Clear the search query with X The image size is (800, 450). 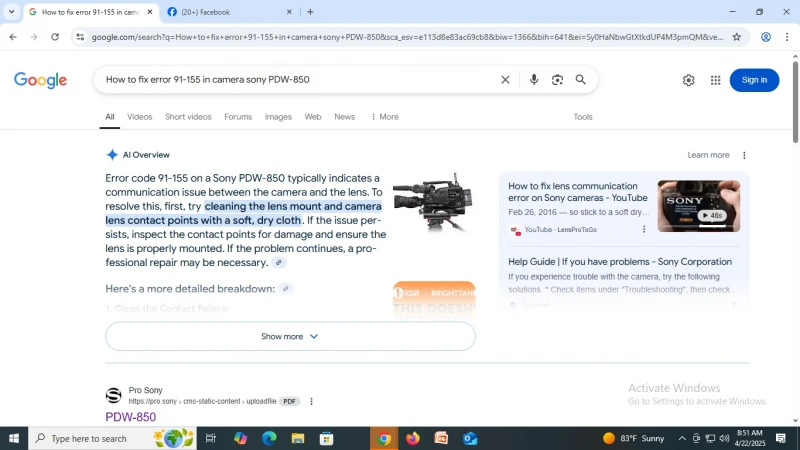[505, 80]
